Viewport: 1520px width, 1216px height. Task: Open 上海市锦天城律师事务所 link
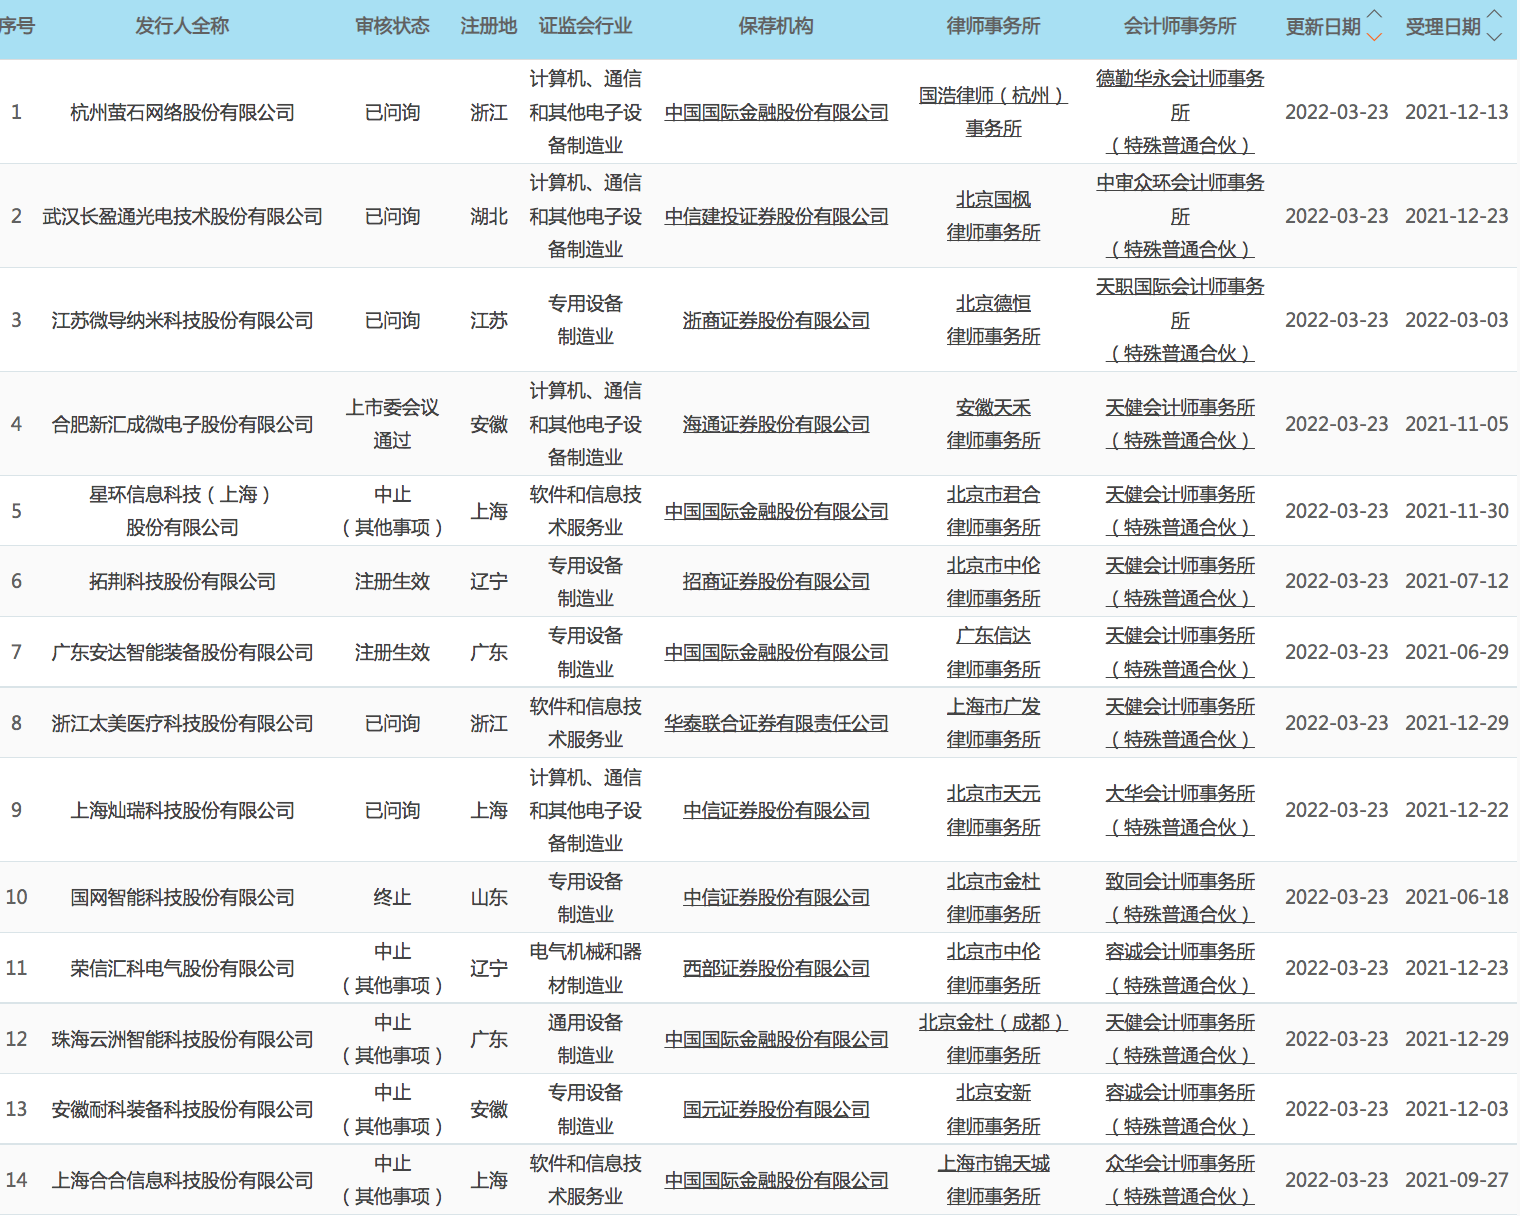[x=993, y=1180]
